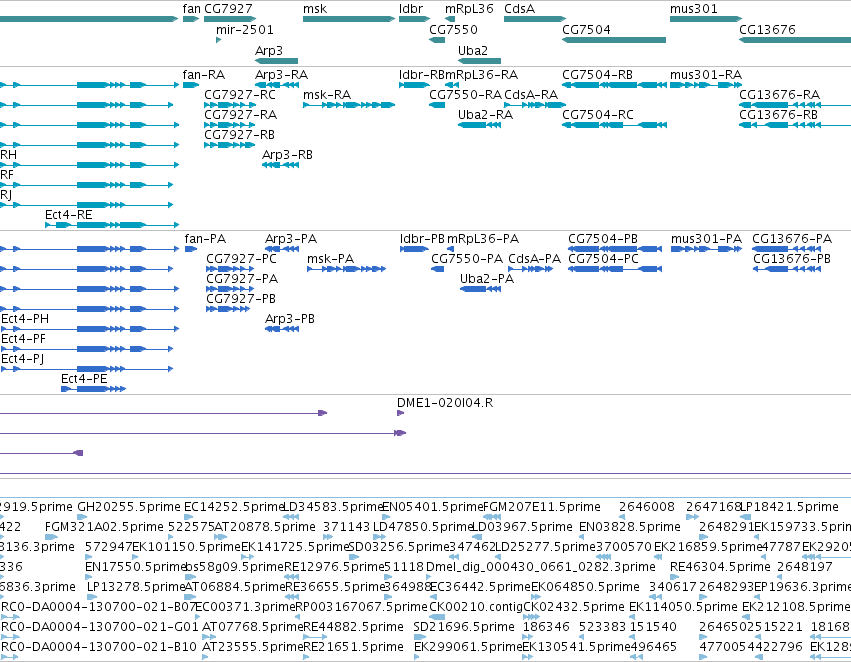
Task: Open the CG7550-PA protein label
Action: tap(467, 259)
